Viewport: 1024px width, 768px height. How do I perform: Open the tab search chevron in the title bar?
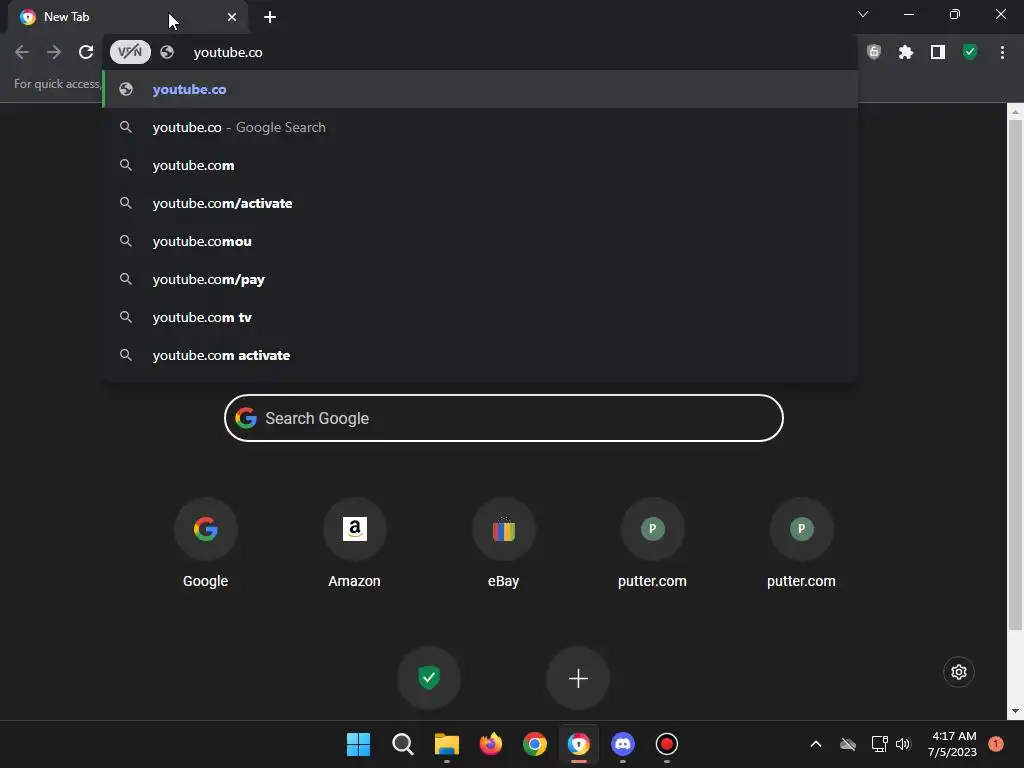coord(863,14)
